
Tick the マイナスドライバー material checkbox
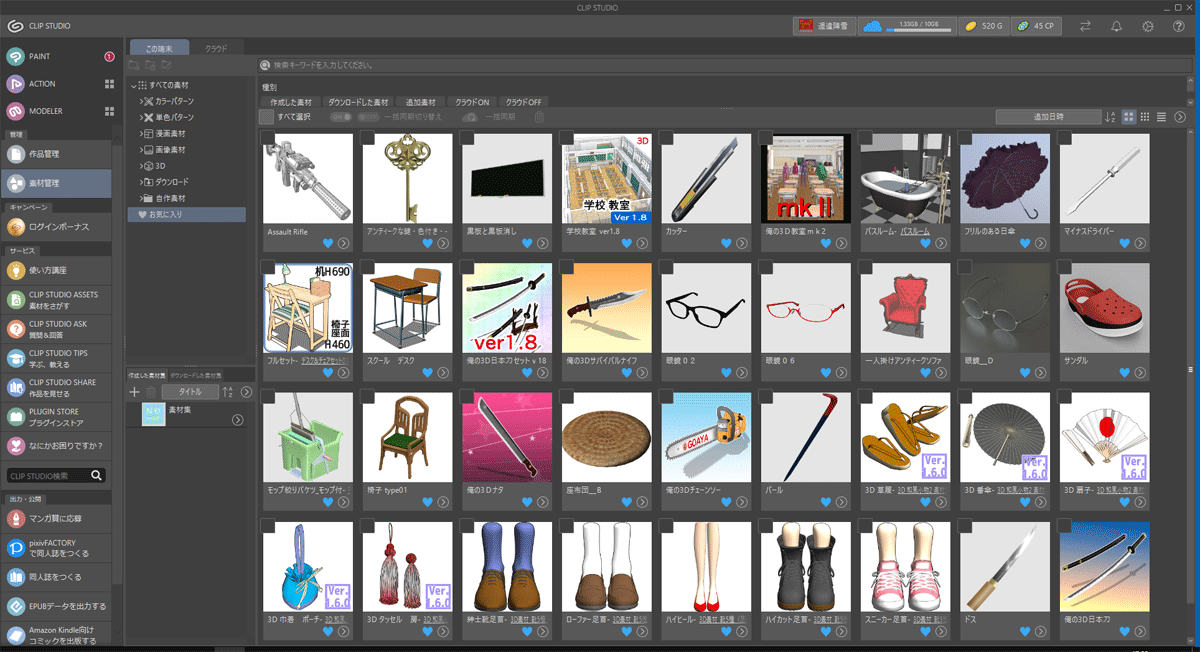(x=1066, y=139)
